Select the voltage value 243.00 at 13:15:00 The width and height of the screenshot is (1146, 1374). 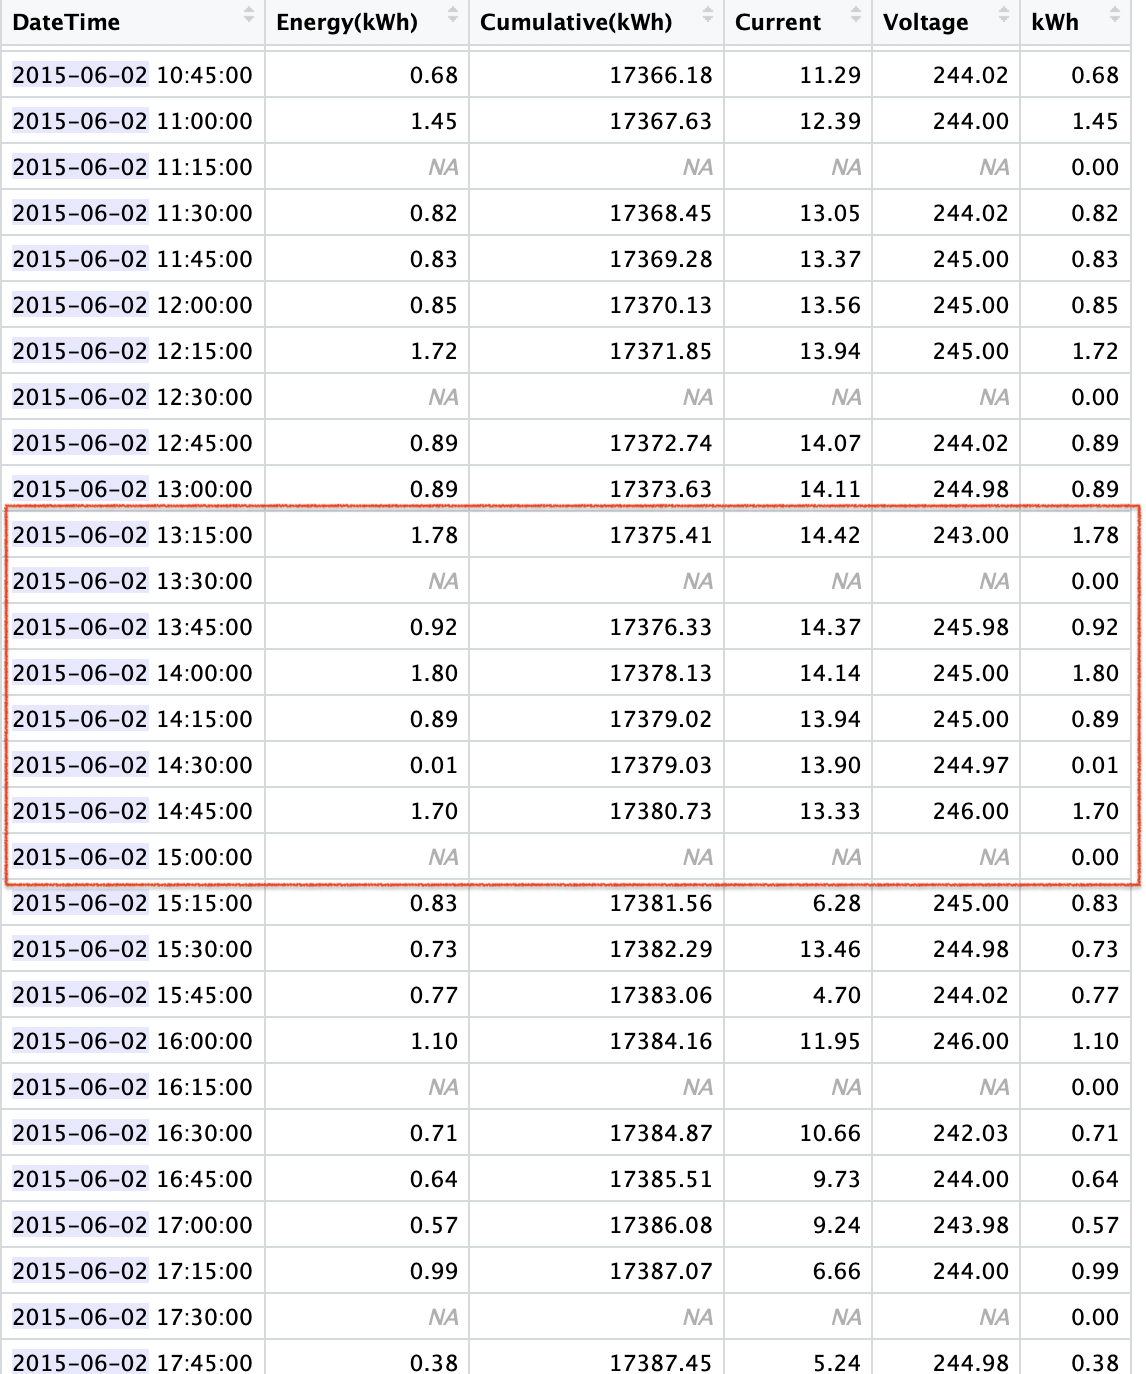pyautogui.click(x=971, y=535)
